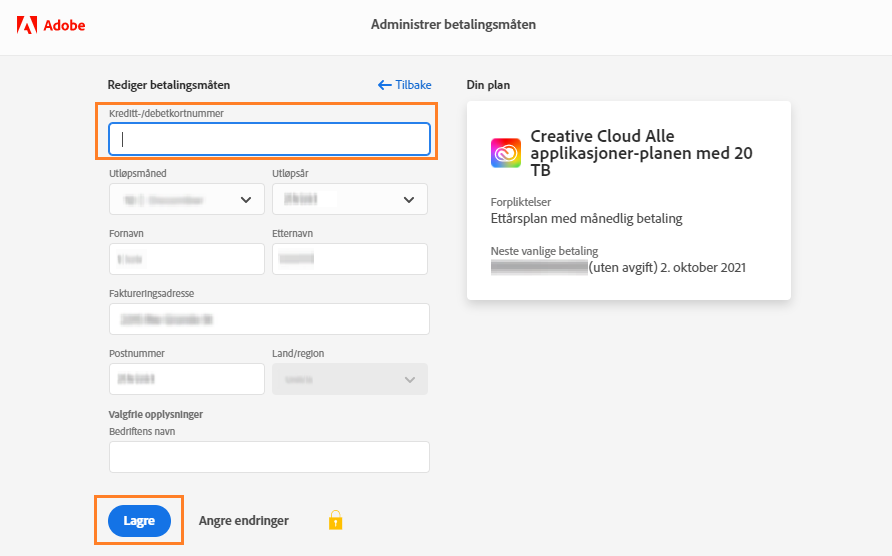Click the Din plan heading
Image resolution: width=892 pixels, height=556 pixels.
488,85
